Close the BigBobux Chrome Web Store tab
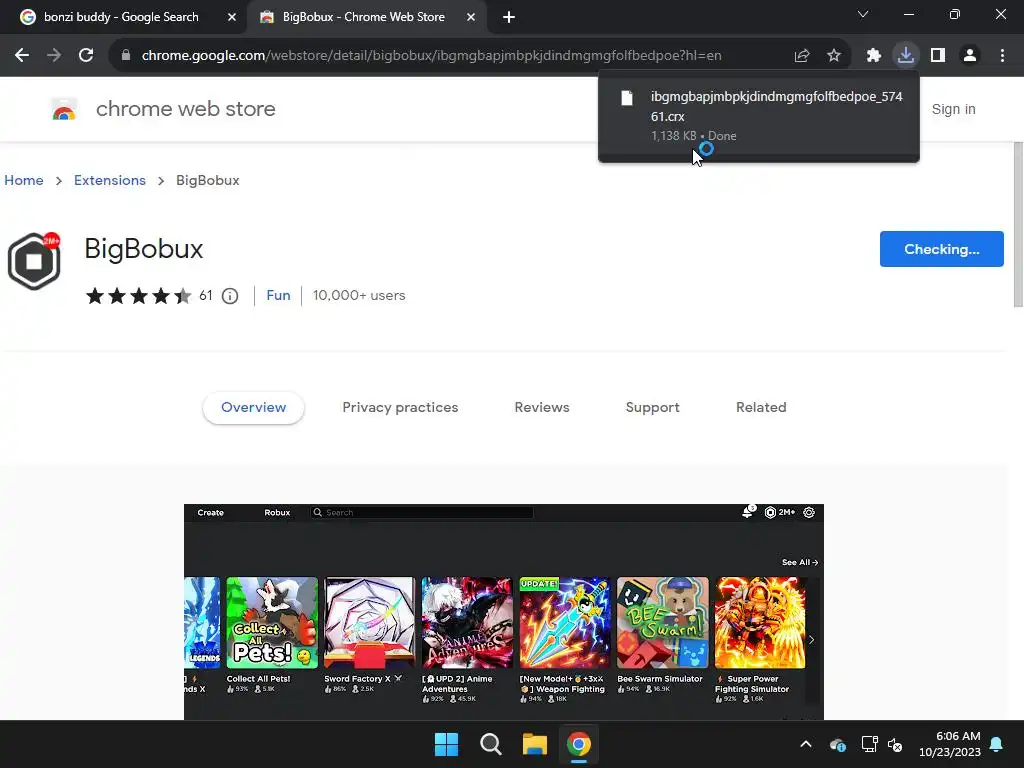Screen dimensions: 1024x768 470,17
